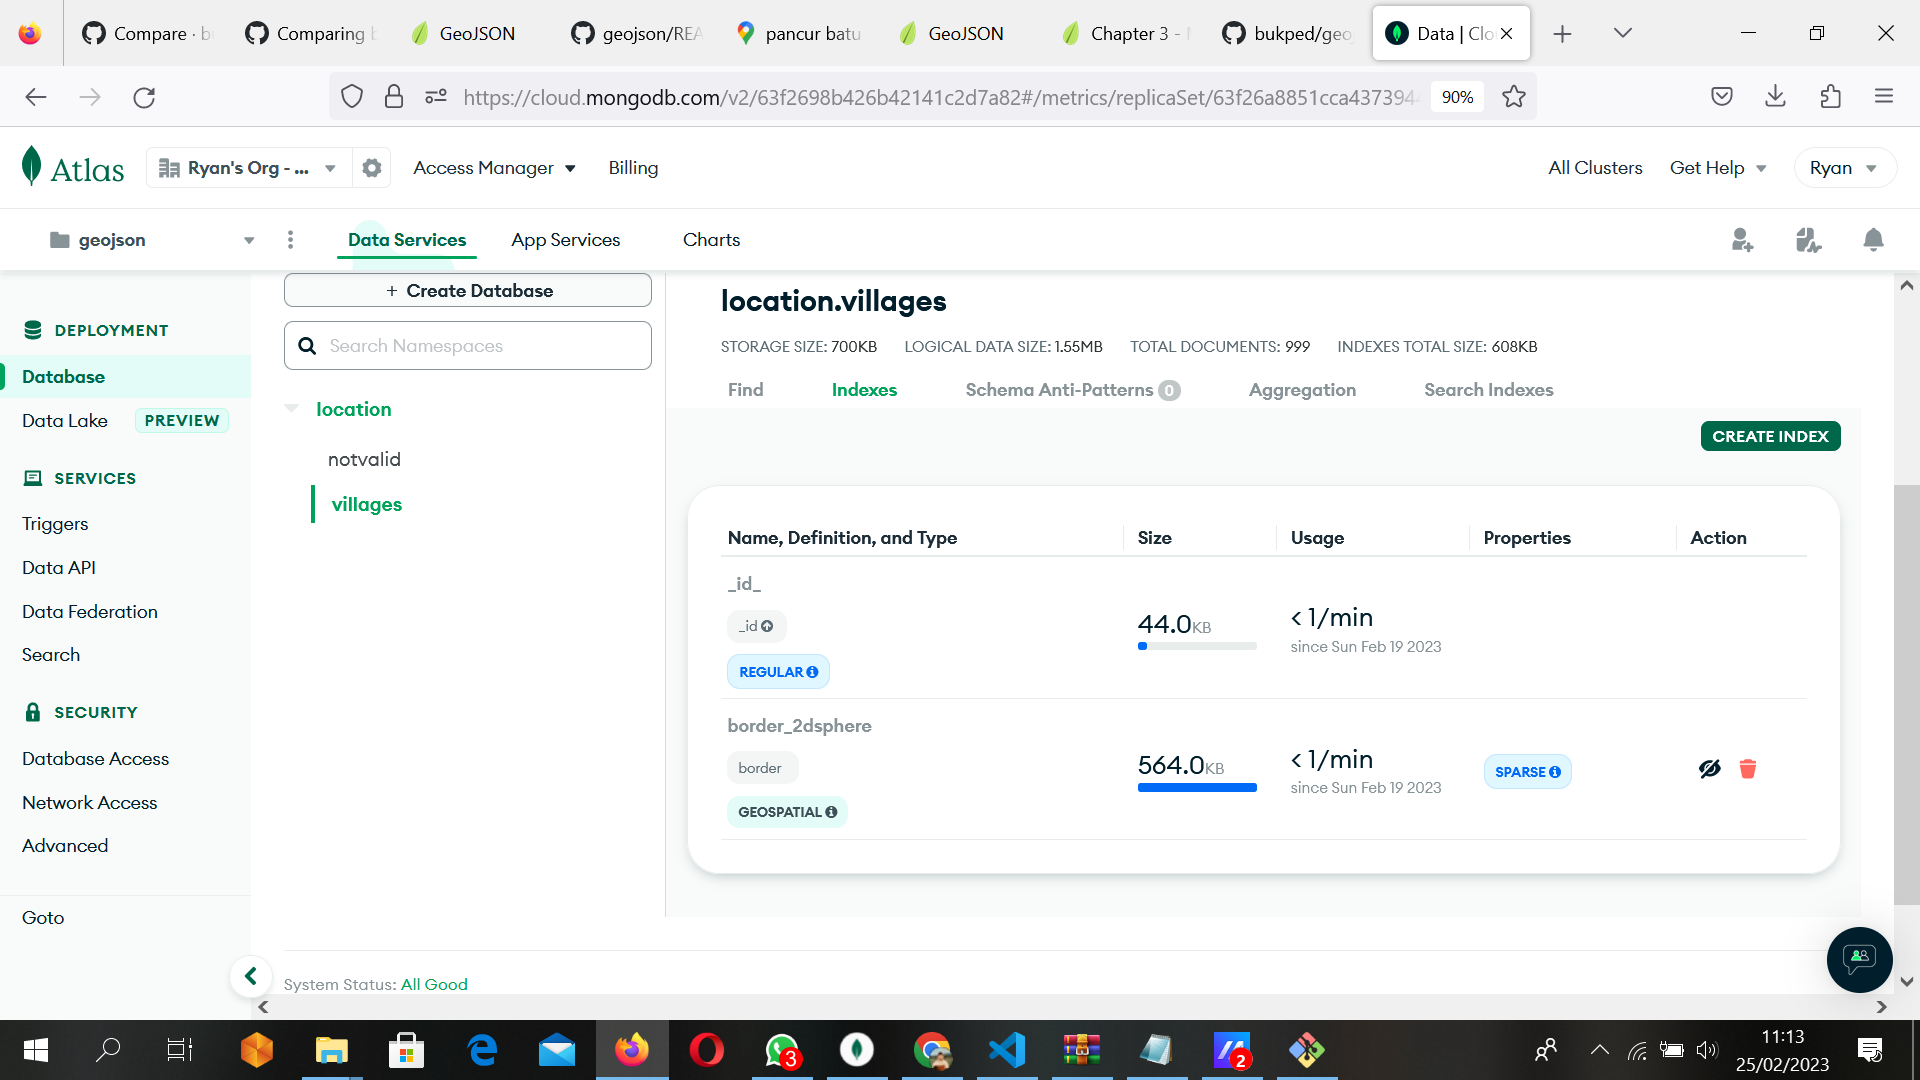Hide the border_2dsphere index

pos(1709,769)
